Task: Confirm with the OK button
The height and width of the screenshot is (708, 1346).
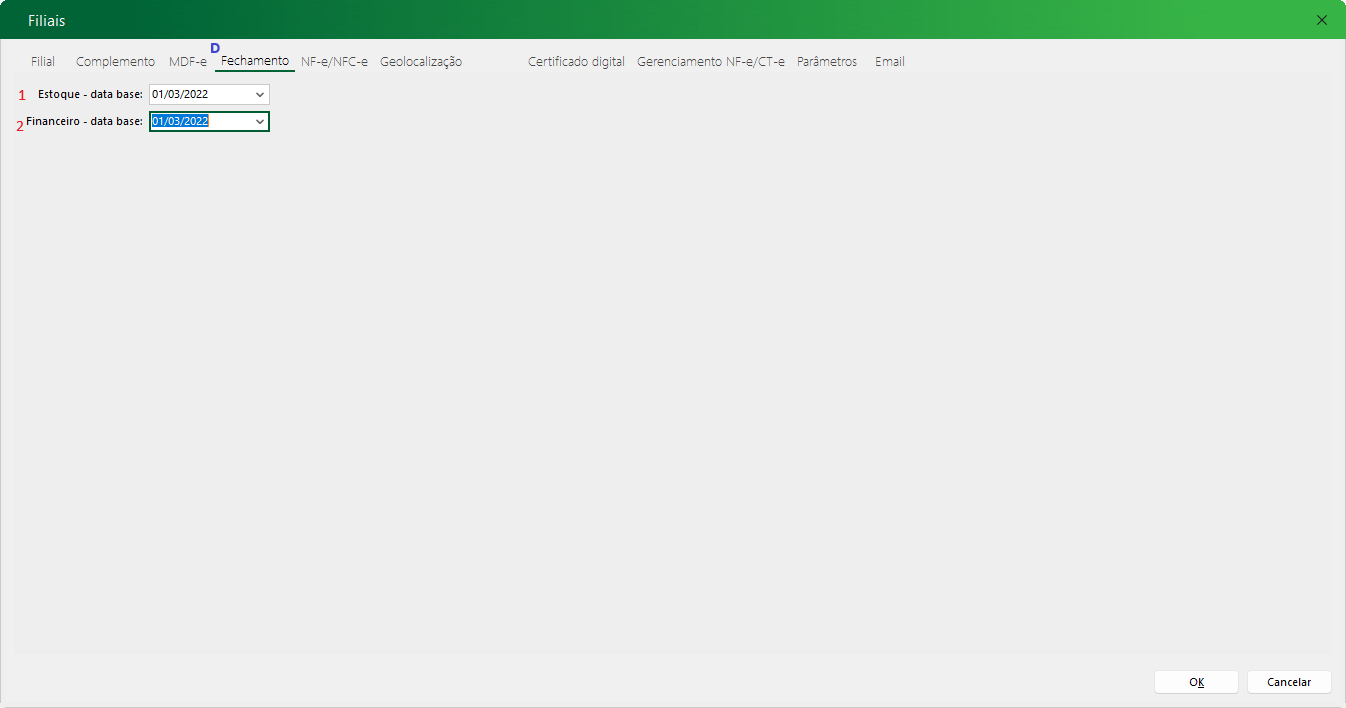Action: point(1196,682)
